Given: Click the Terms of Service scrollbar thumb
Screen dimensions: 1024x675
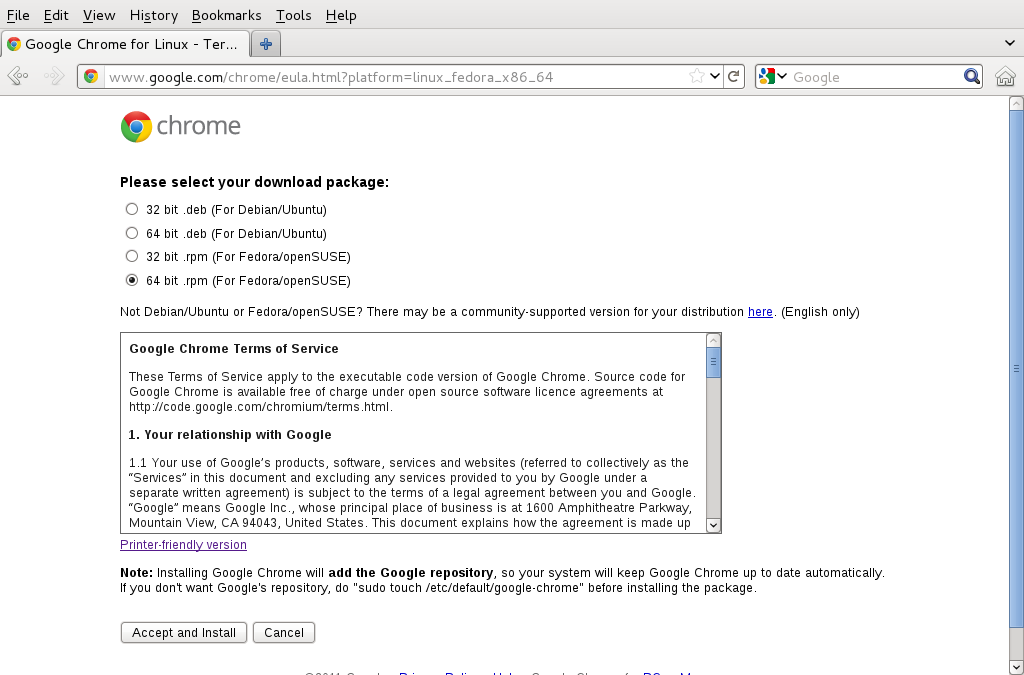Looking at the screenshot, I should pyautogui.click(x=713, y=363).
